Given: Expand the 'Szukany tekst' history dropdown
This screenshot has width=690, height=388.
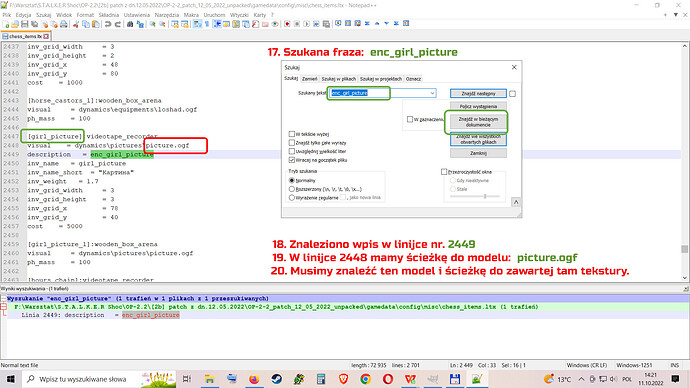Looking at the screenshot, I should click(x=432, y=93).
